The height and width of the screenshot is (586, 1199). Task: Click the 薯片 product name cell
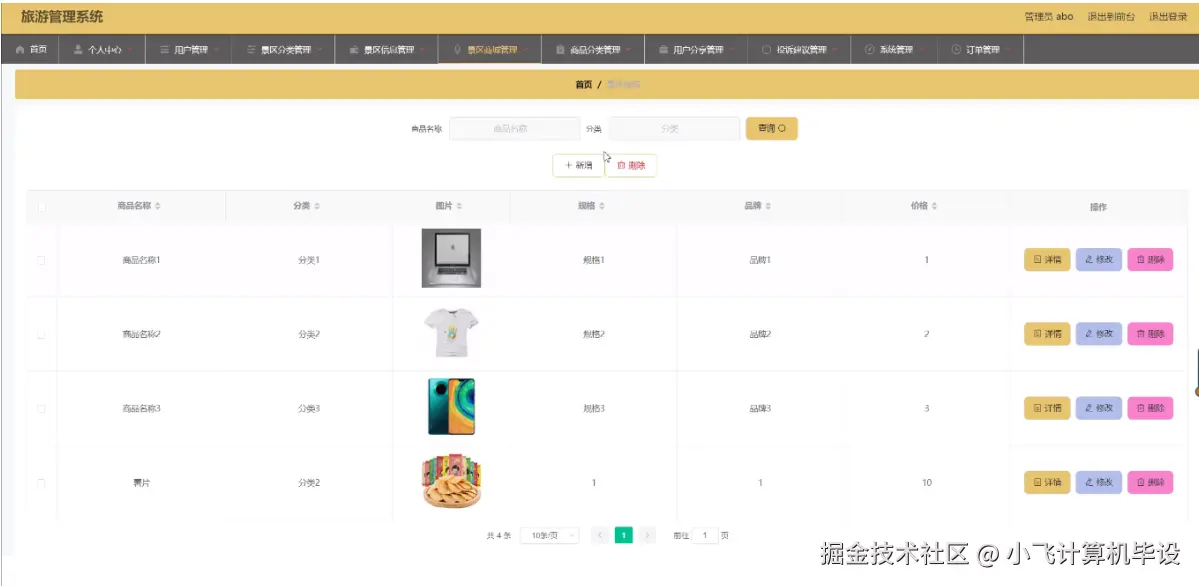click(141, 483)
